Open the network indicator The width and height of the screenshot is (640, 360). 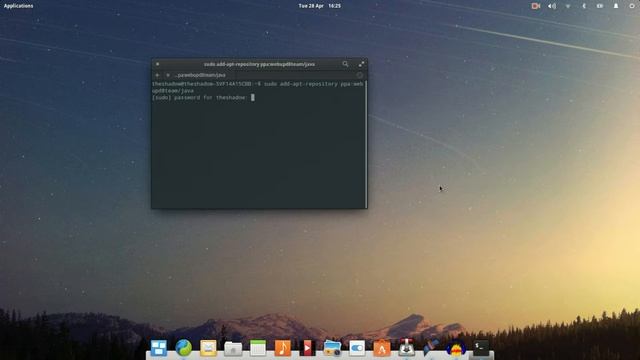tap(568, 6)
